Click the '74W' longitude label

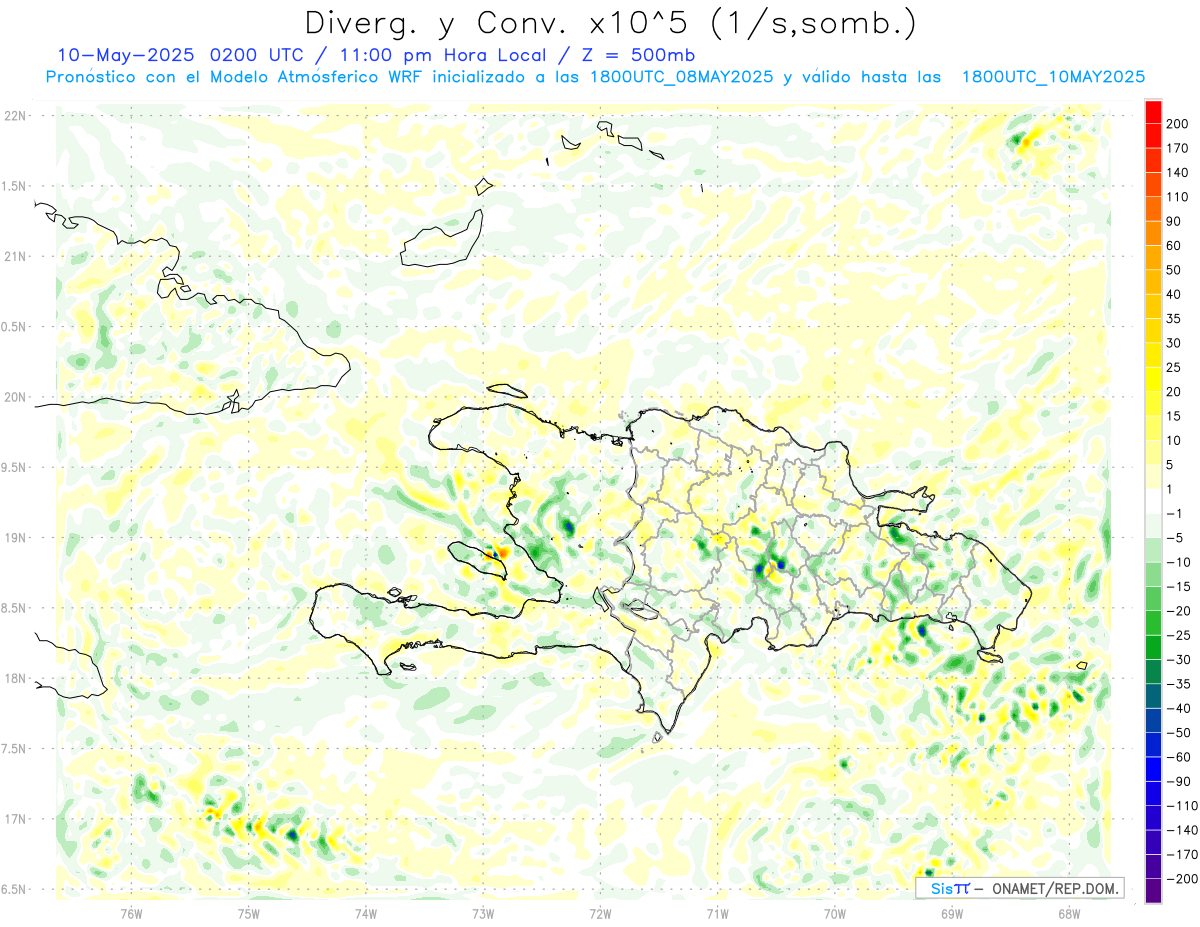[x=366, y=914]
